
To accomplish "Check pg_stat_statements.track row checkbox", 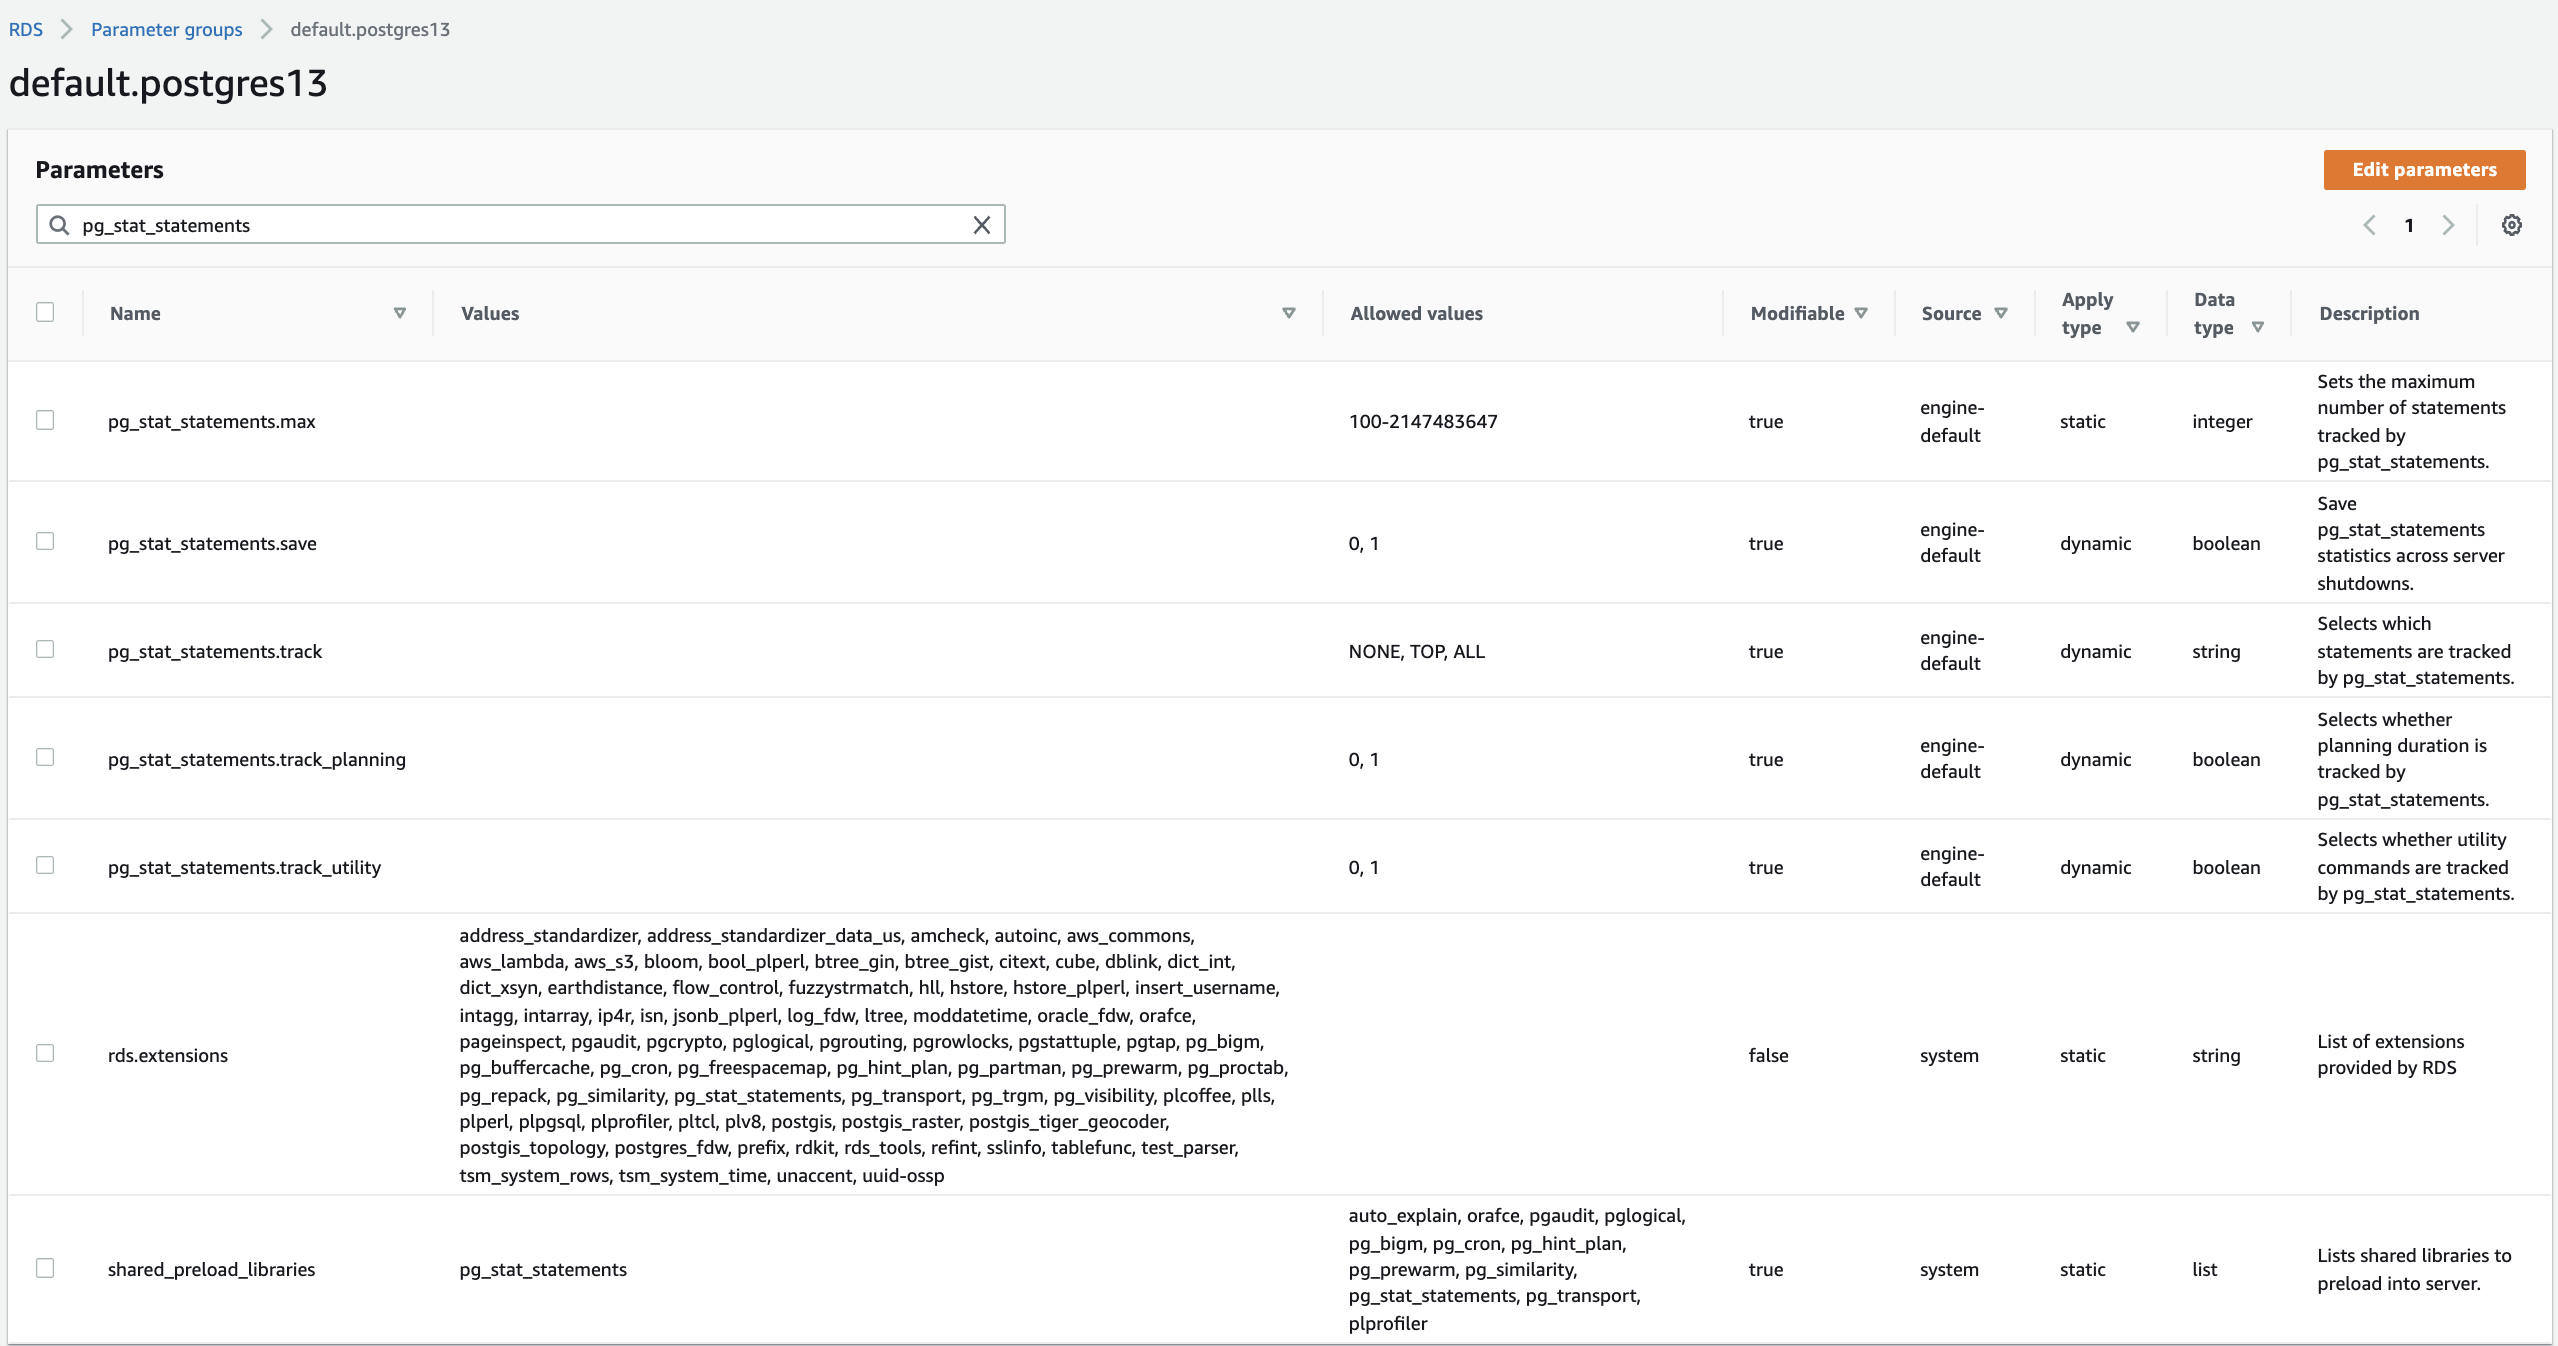I will coord(45,649).
